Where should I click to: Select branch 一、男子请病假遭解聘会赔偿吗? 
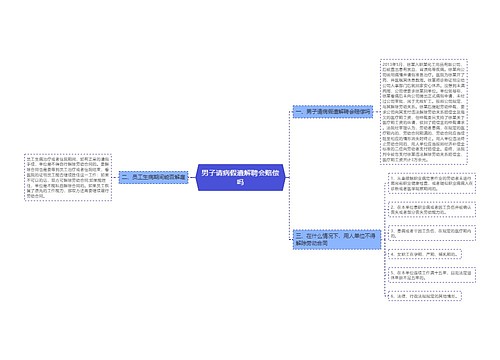(x=333, y=112)
